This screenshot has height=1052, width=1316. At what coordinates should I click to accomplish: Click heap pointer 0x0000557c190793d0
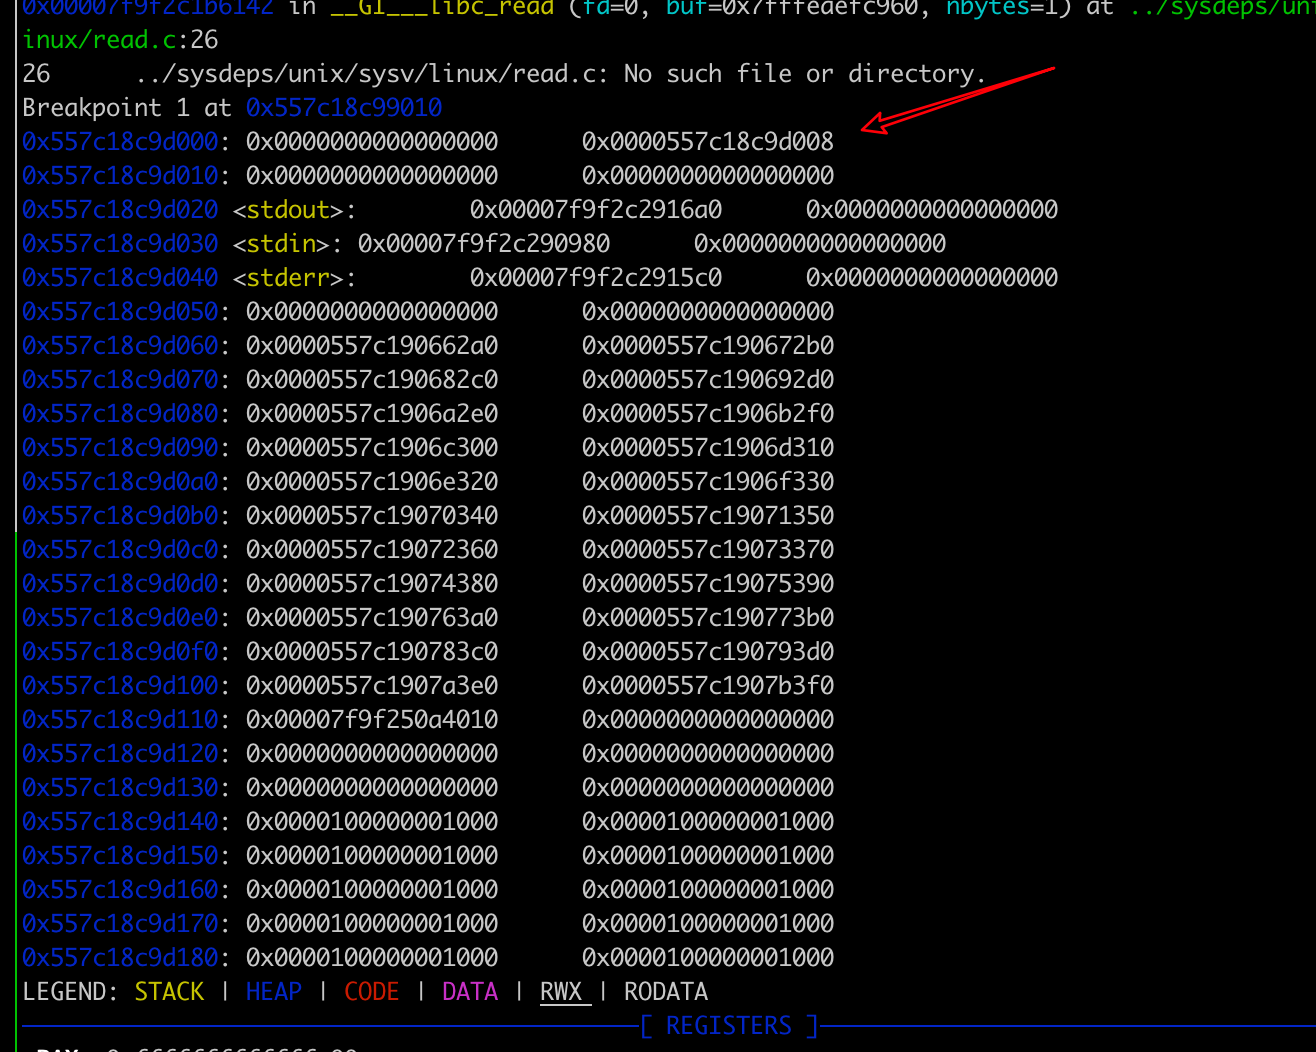click(x=708, y=652)
